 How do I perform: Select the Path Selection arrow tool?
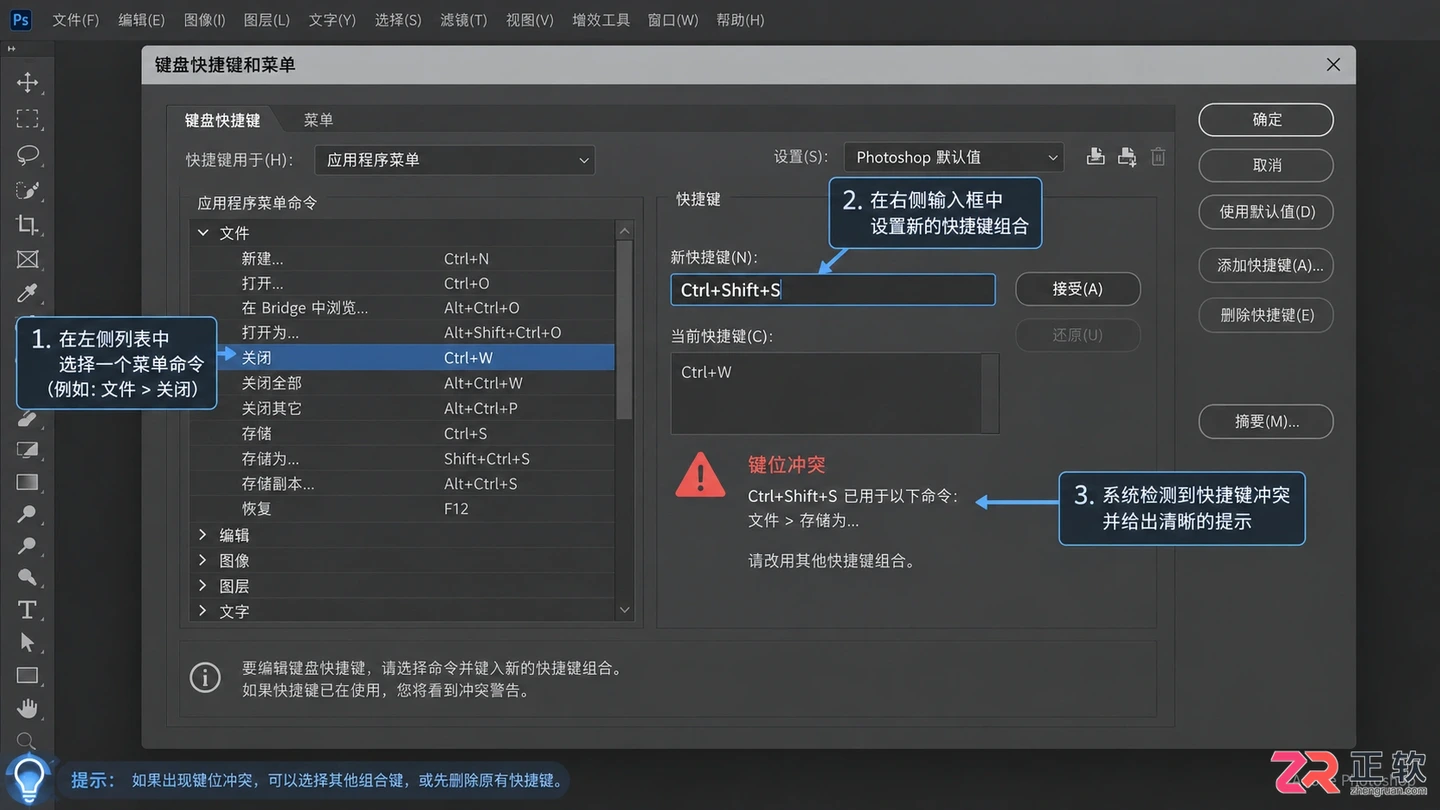pyautogui.click(x=27, y=642)
